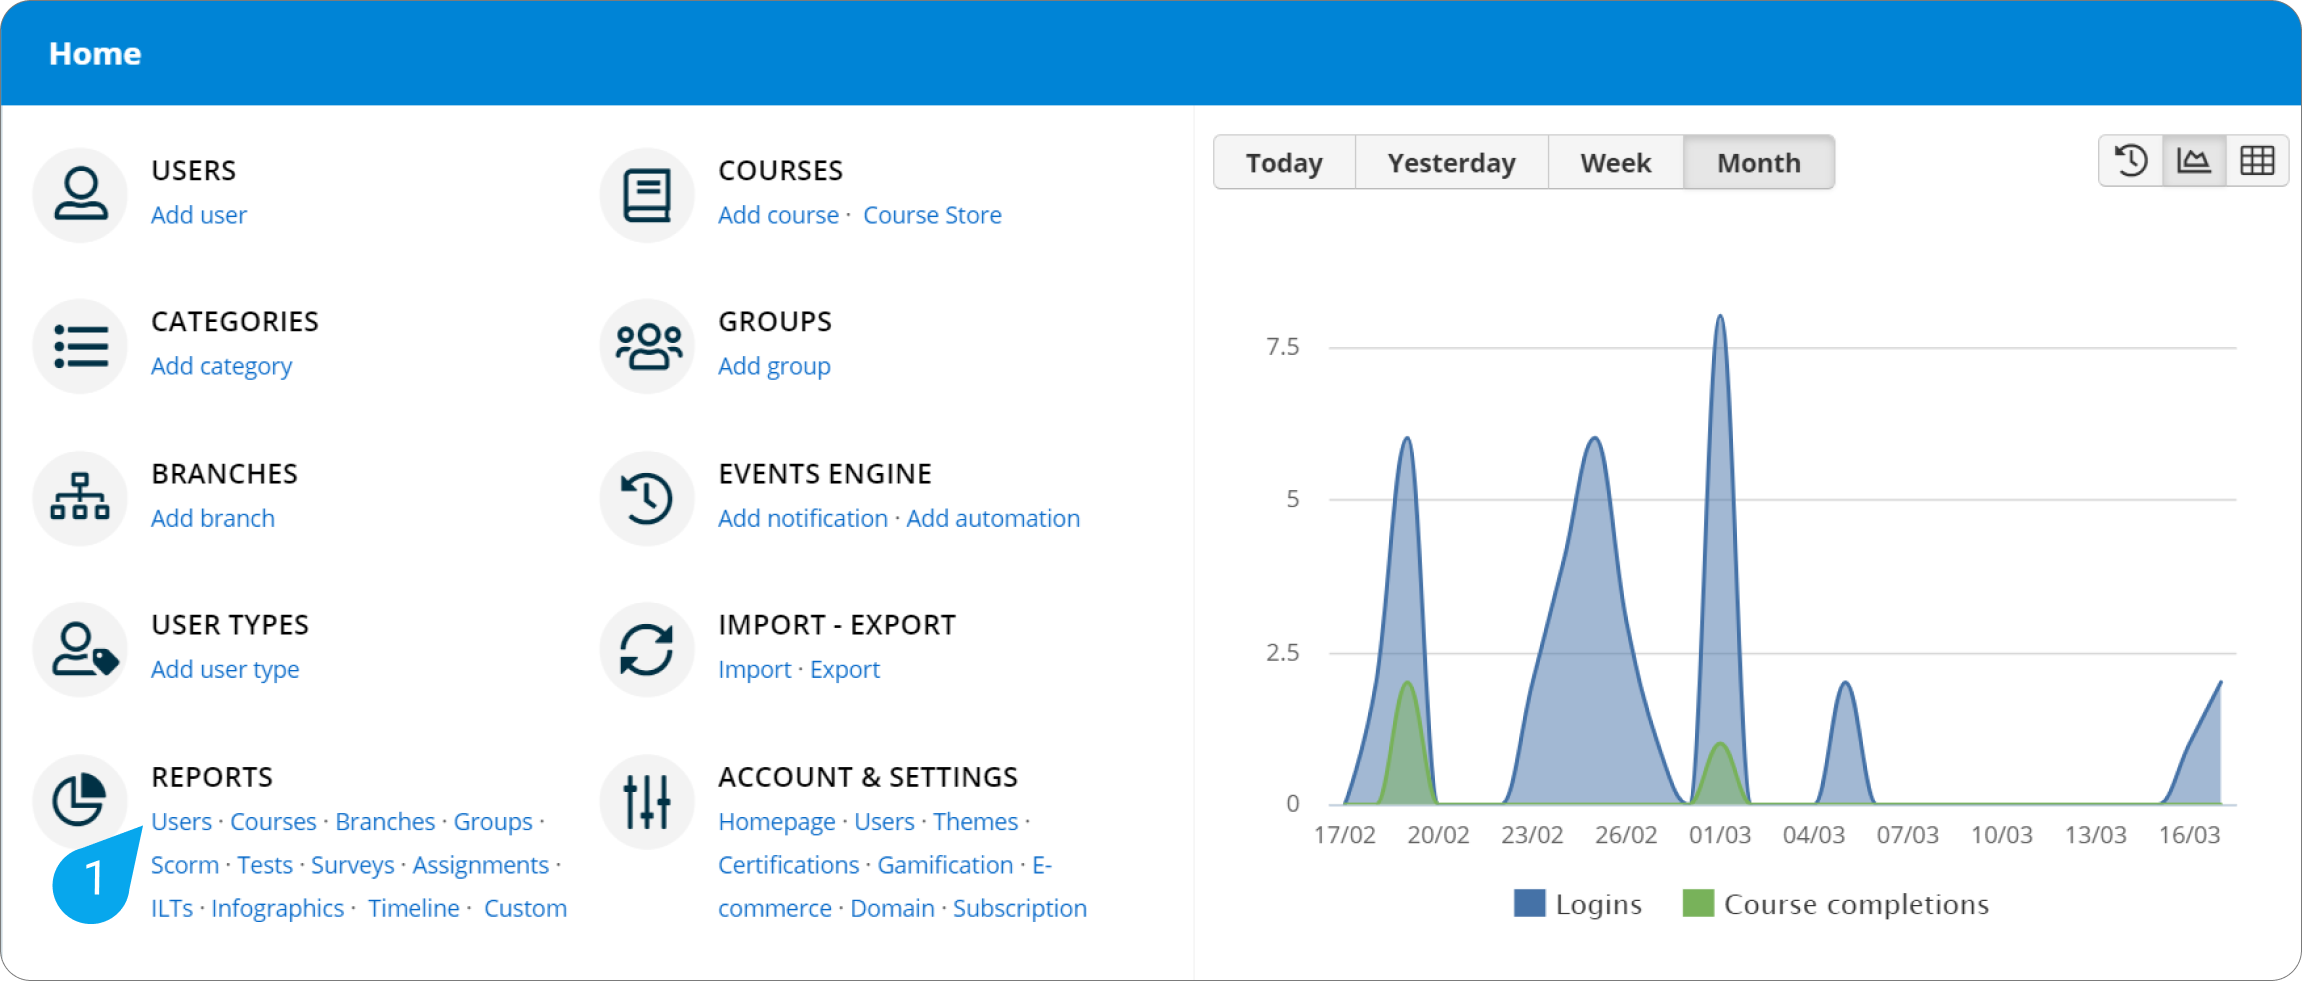Image resolution: width=2302 pixels, height=981 pixels.
Task: Open the Timeline report link
Action: [x=414, y=908]
